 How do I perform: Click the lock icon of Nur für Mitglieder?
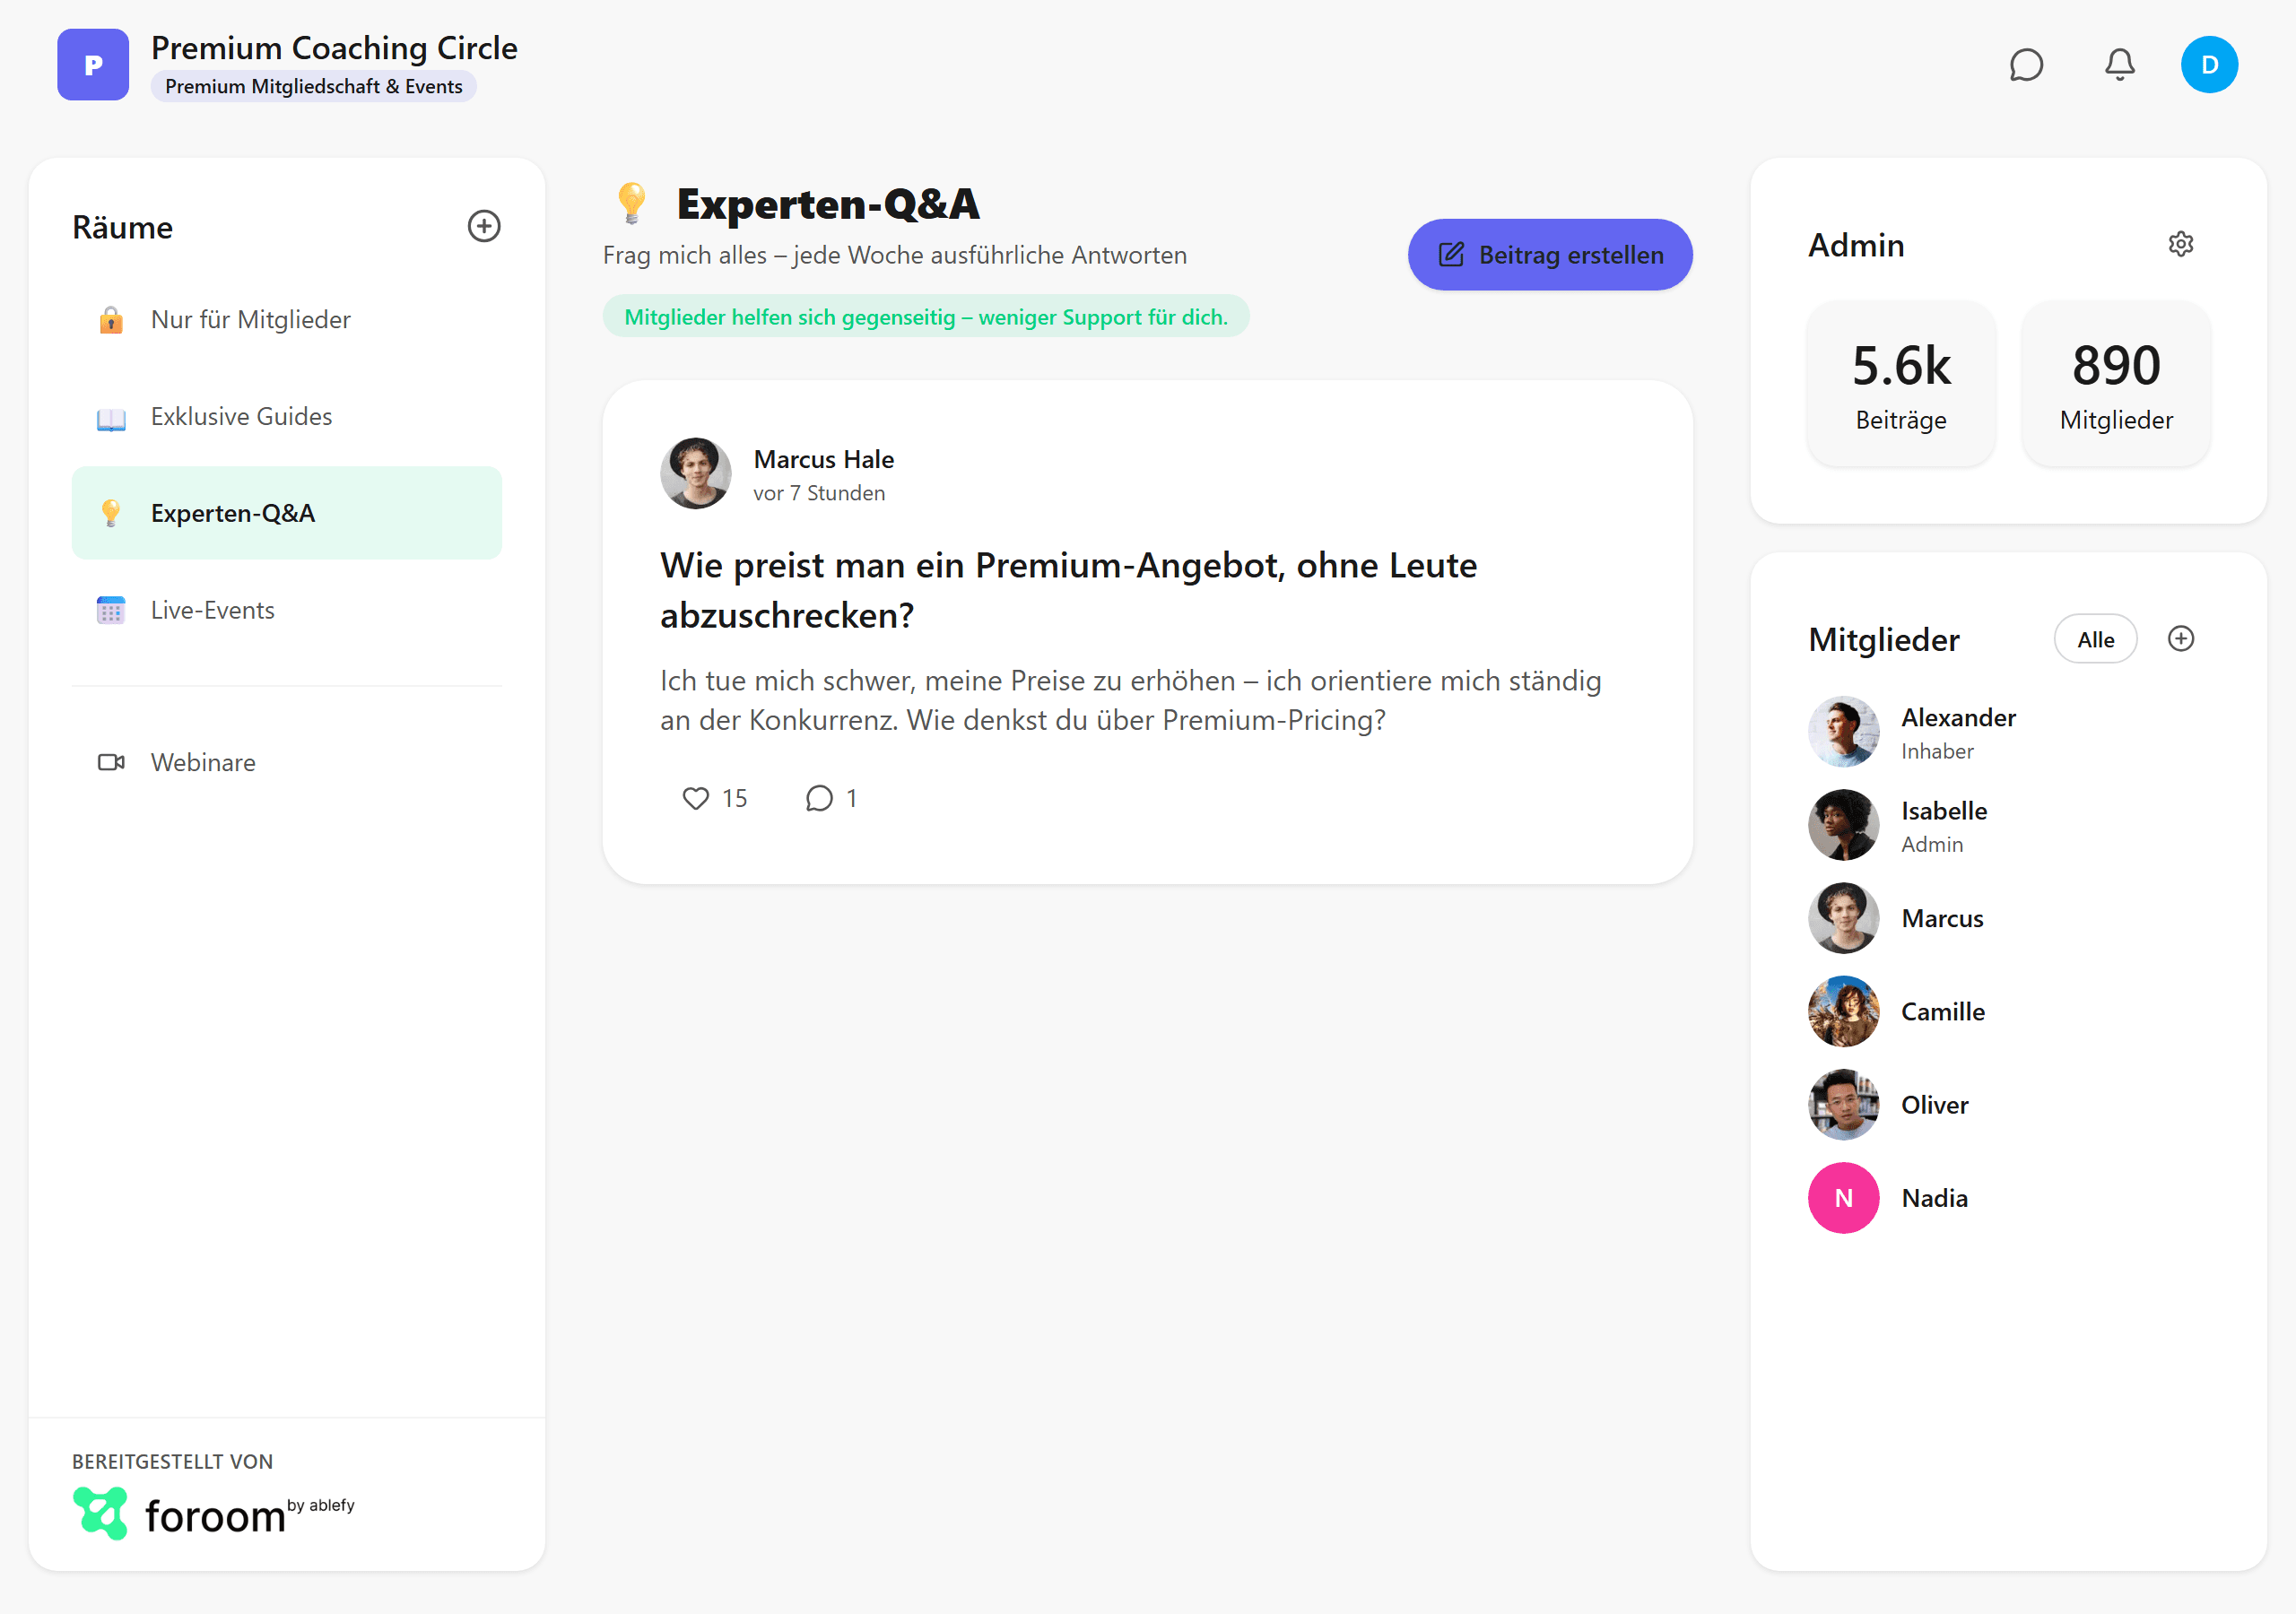point(111,320)
